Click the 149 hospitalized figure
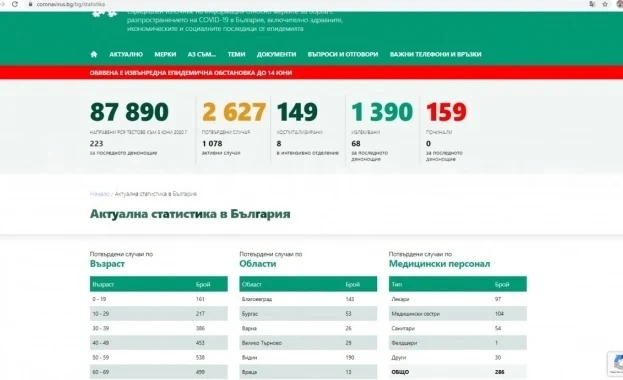Screen dimensions: 623x380 pos(297,112)
